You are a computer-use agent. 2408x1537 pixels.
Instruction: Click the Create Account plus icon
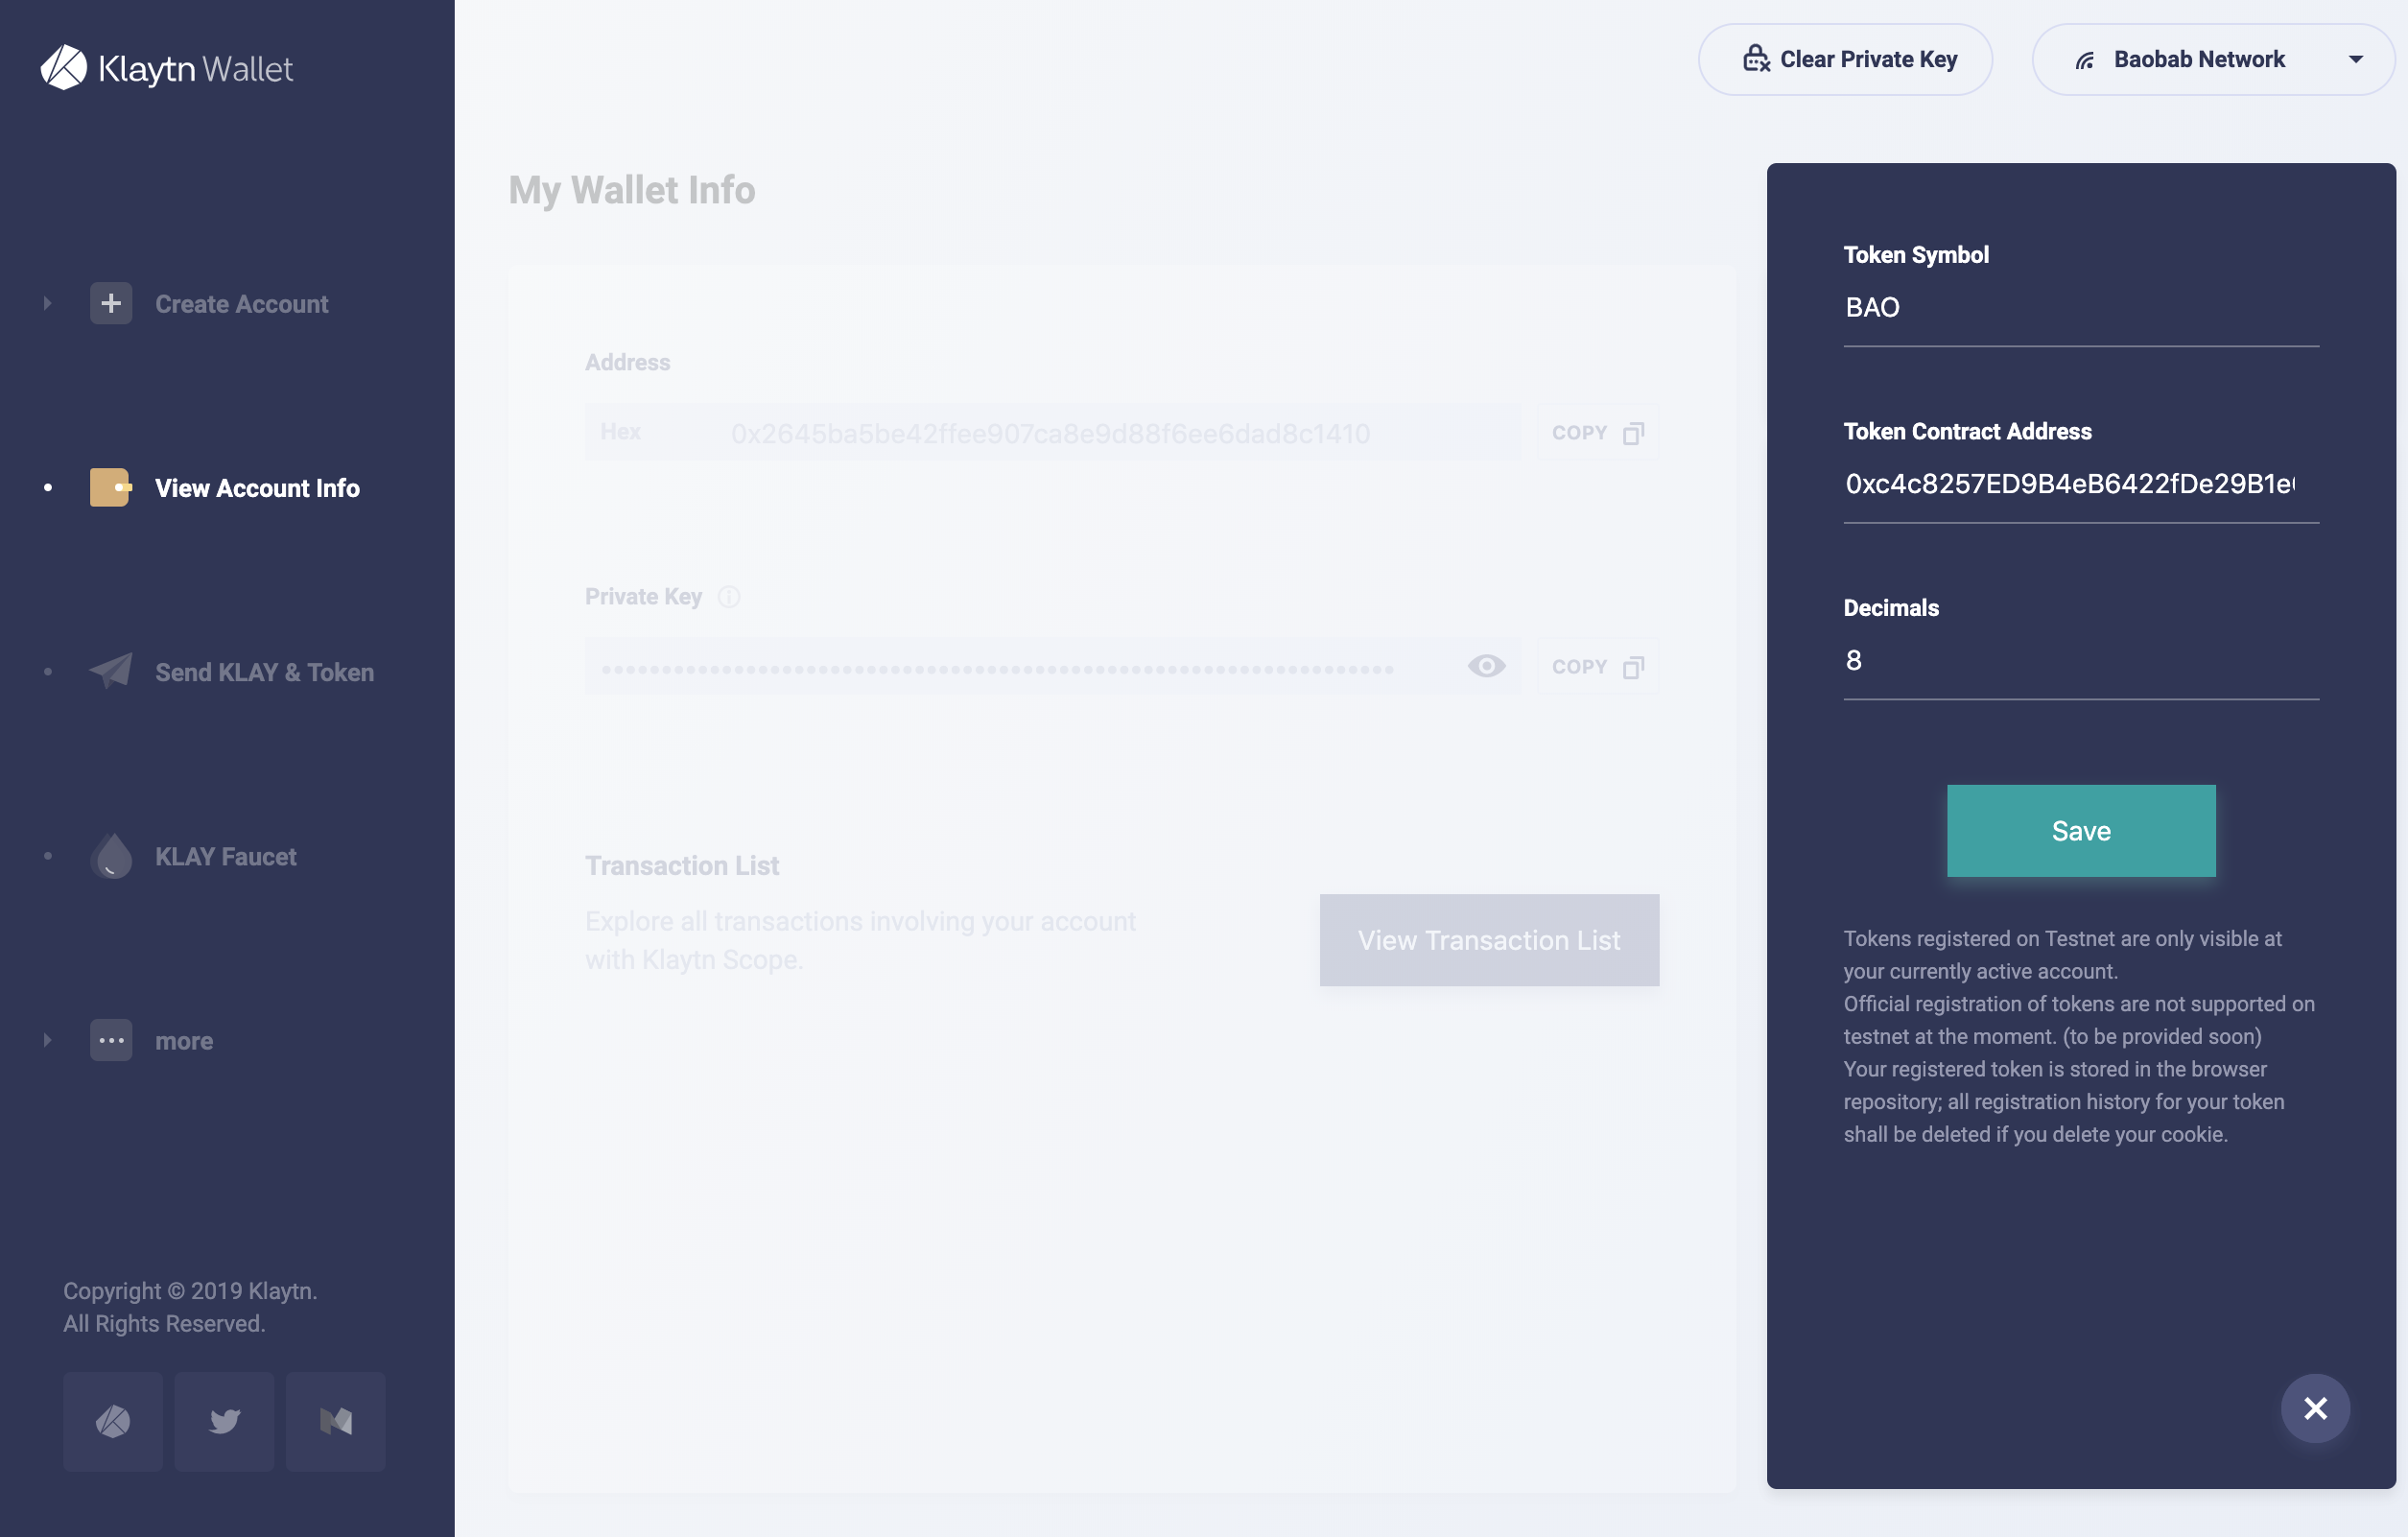pos(110,302)
